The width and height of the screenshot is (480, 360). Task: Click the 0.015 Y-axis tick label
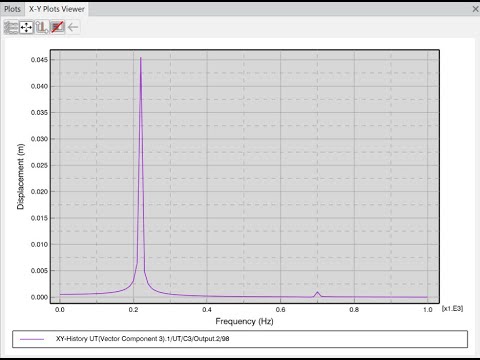click(39, 218)
